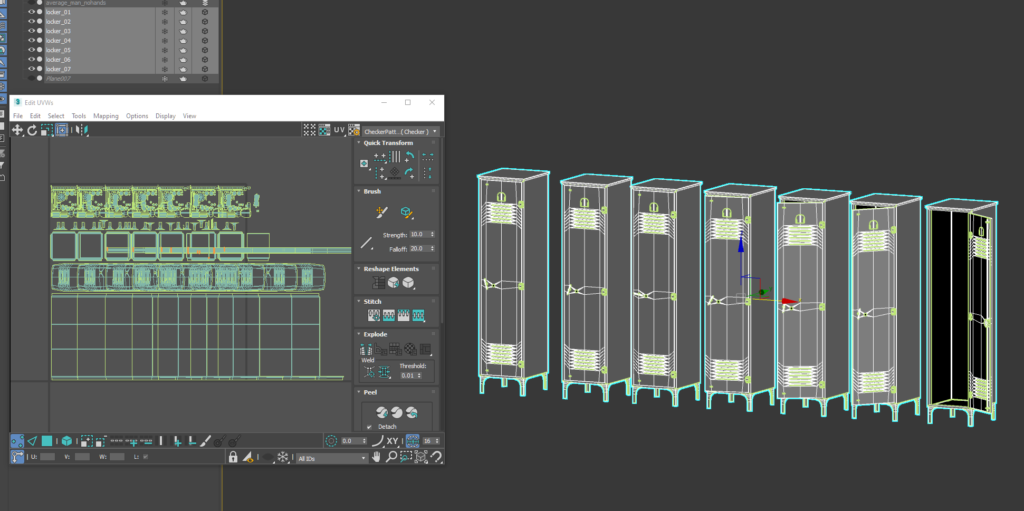Click the Brush Strength value field
Viewport: 1024px width, 511px height.
418,234
